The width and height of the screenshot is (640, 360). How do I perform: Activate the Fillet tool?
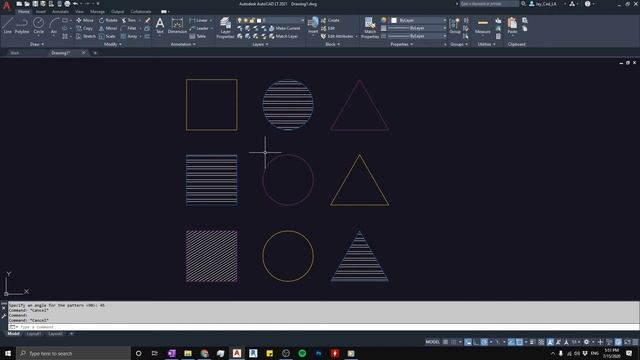[129, 28]
